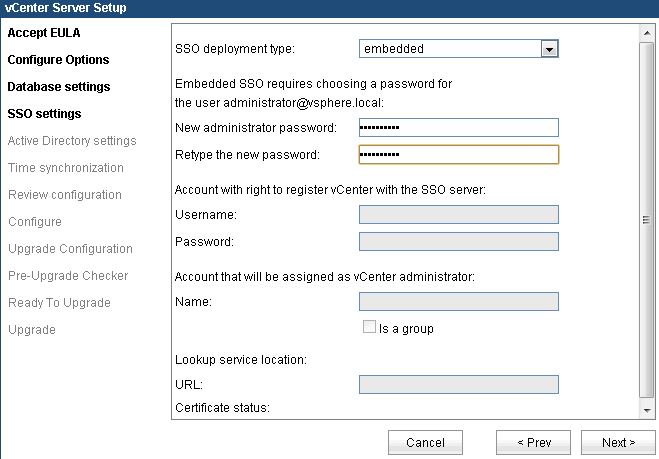Select the embedded SSO deployment type combo box
This screenshot has width=659, height=459.
point(459,49)
